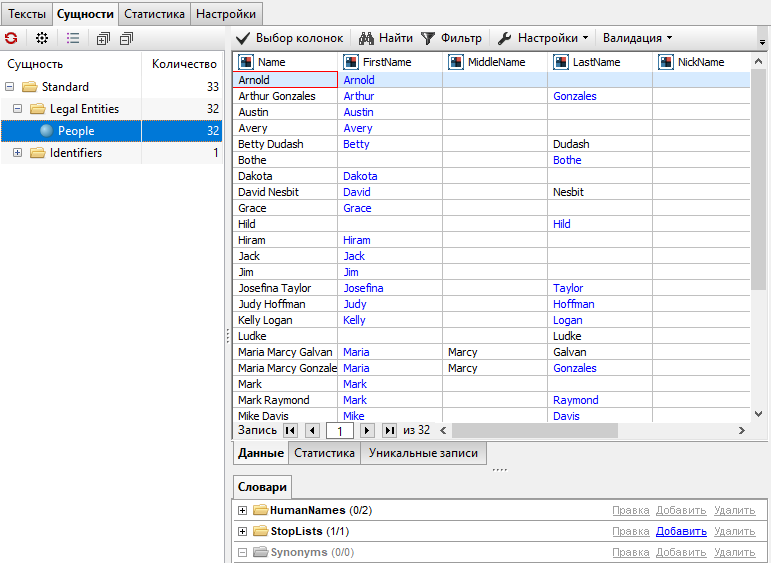The width and height of the screenshot is (771, 563).
Task: Click Найти binoculars search button
Action: coord(386,38)
